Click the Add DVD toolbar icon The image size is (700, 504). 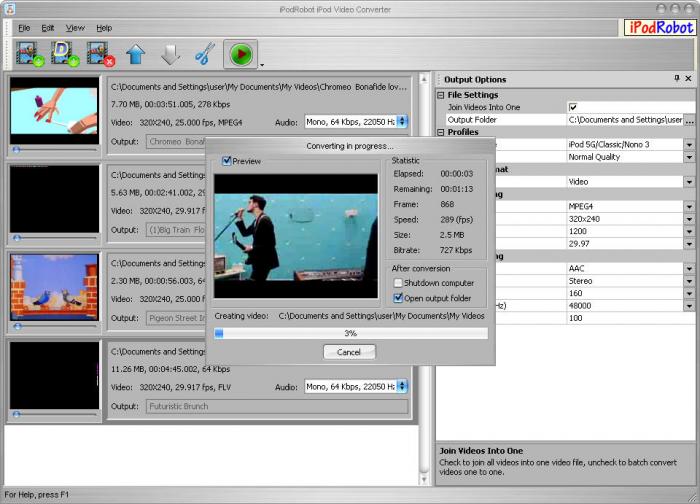coord(65,54)
